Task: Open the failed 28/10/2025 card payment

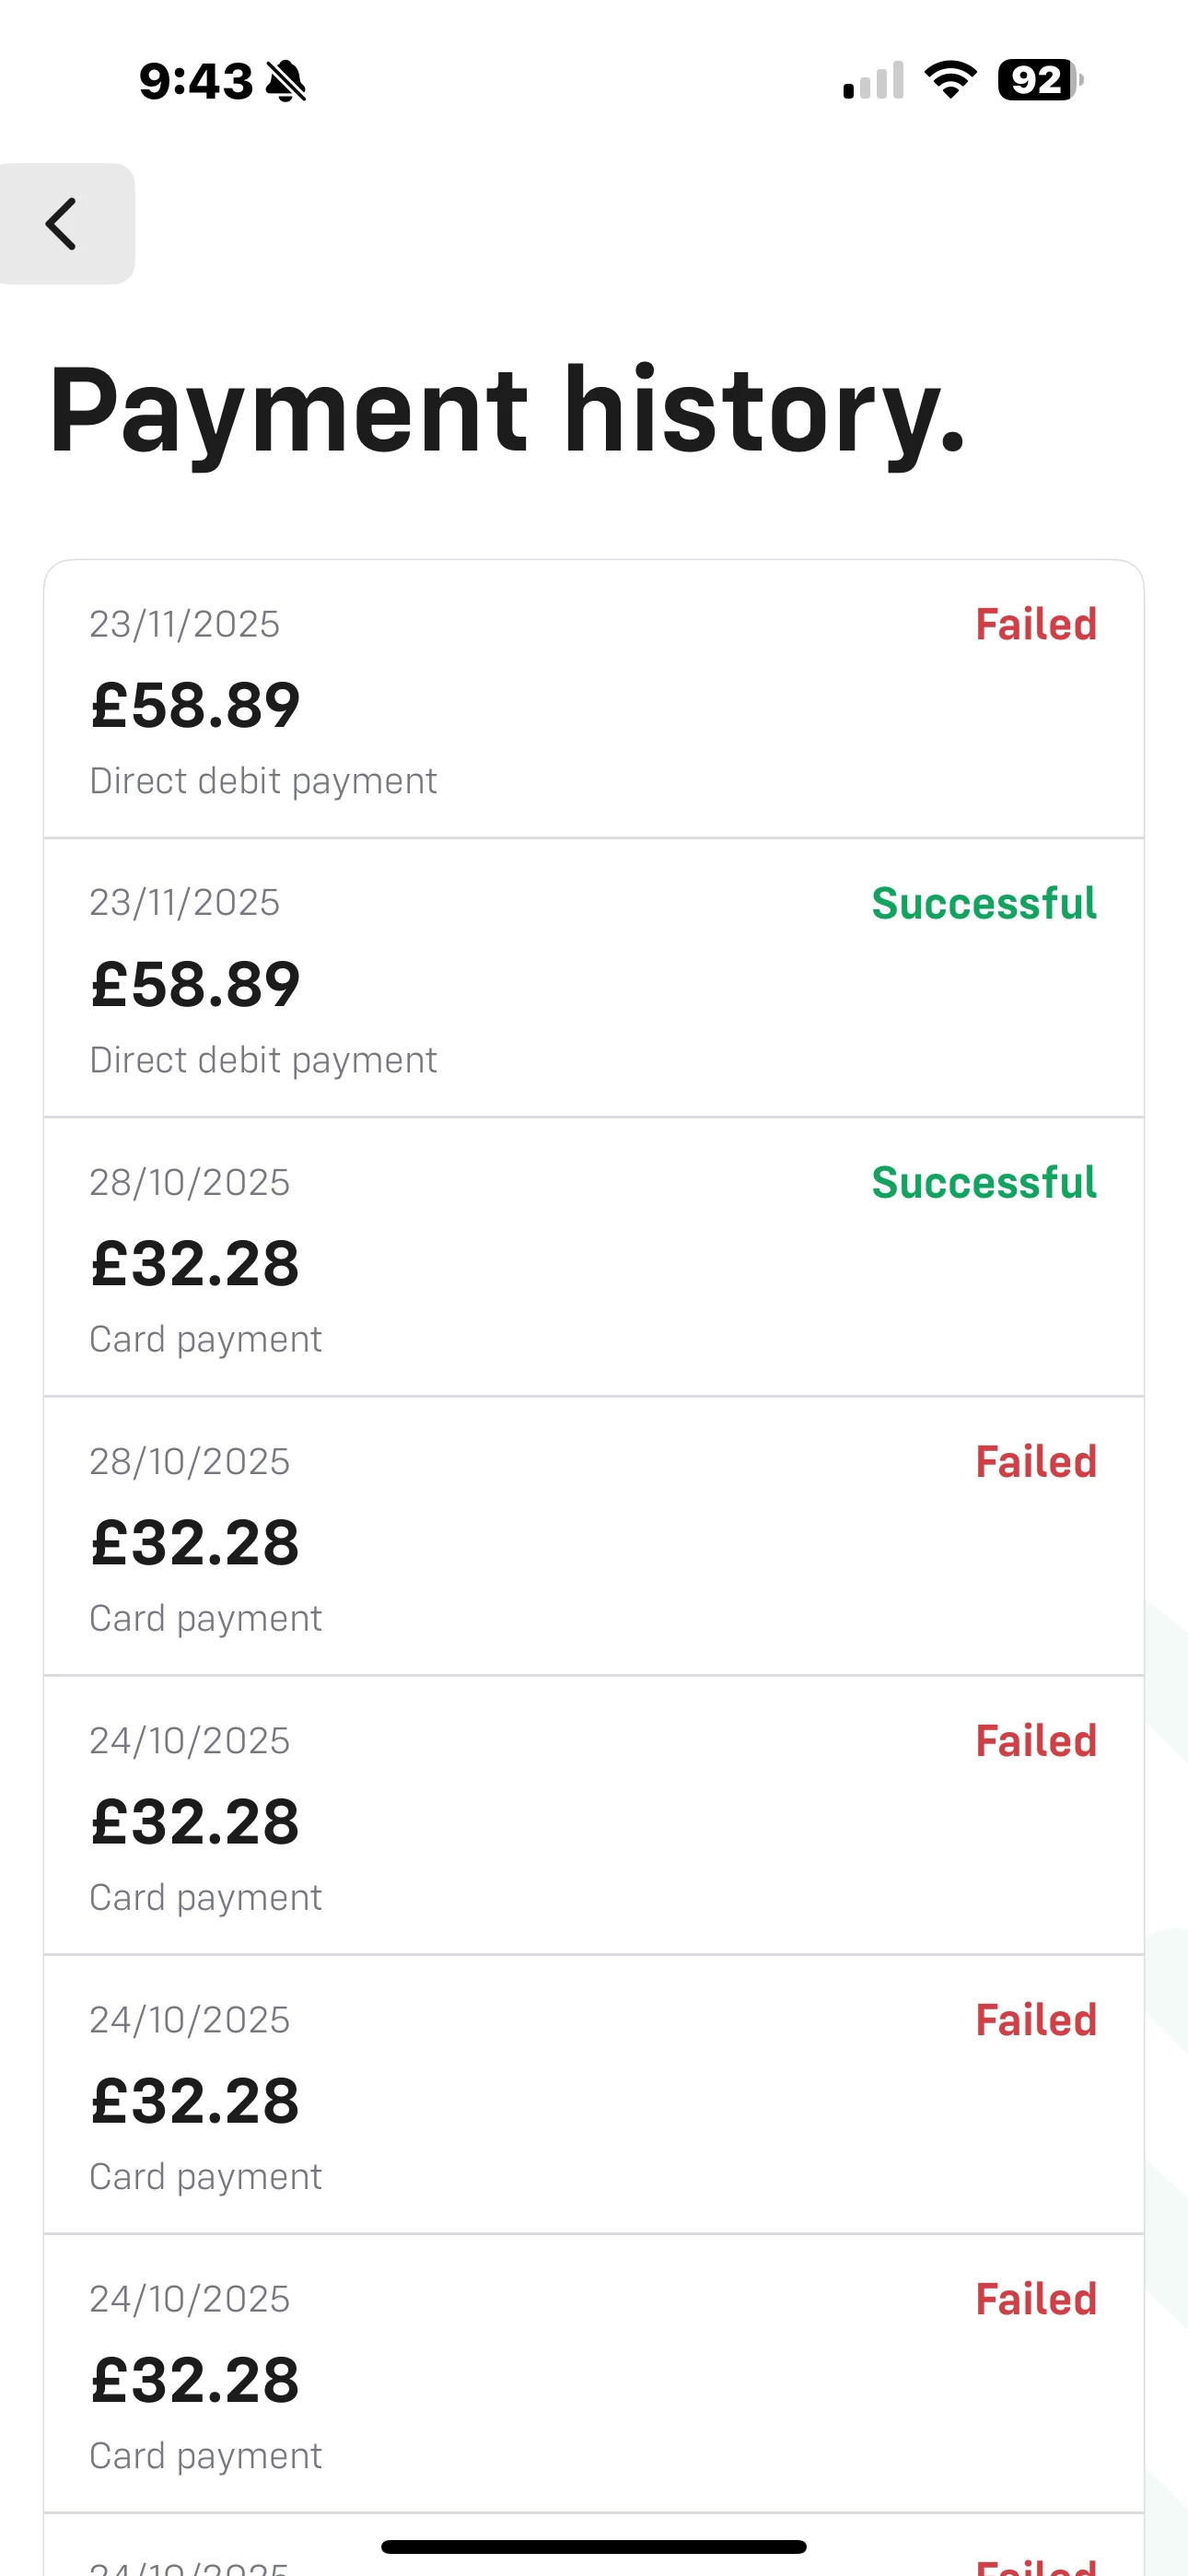Action: point(594,1536)
